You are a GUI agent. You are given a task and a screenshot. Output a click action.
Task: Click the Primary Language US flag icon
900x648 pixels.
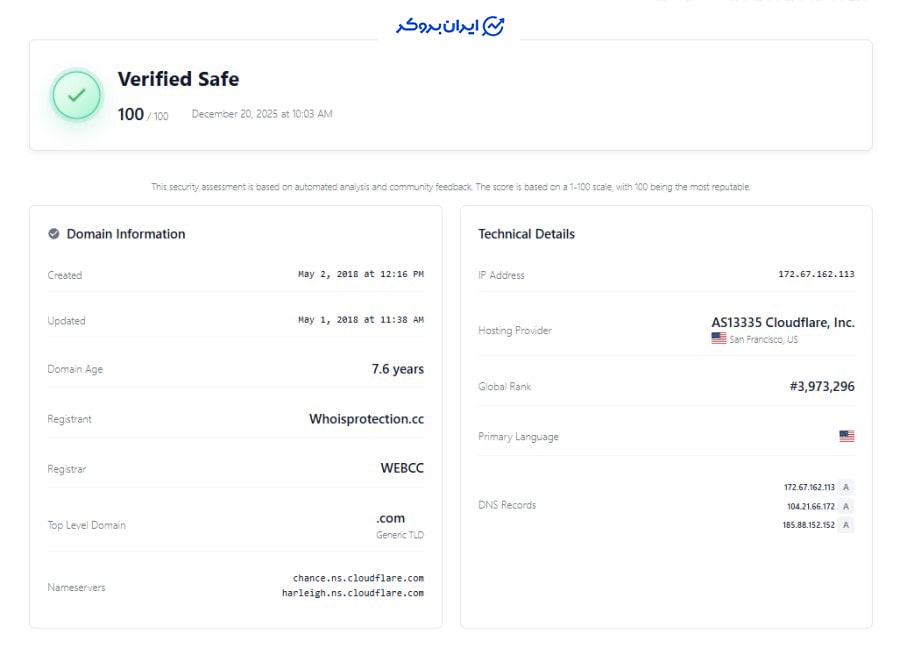click(847, 436)
